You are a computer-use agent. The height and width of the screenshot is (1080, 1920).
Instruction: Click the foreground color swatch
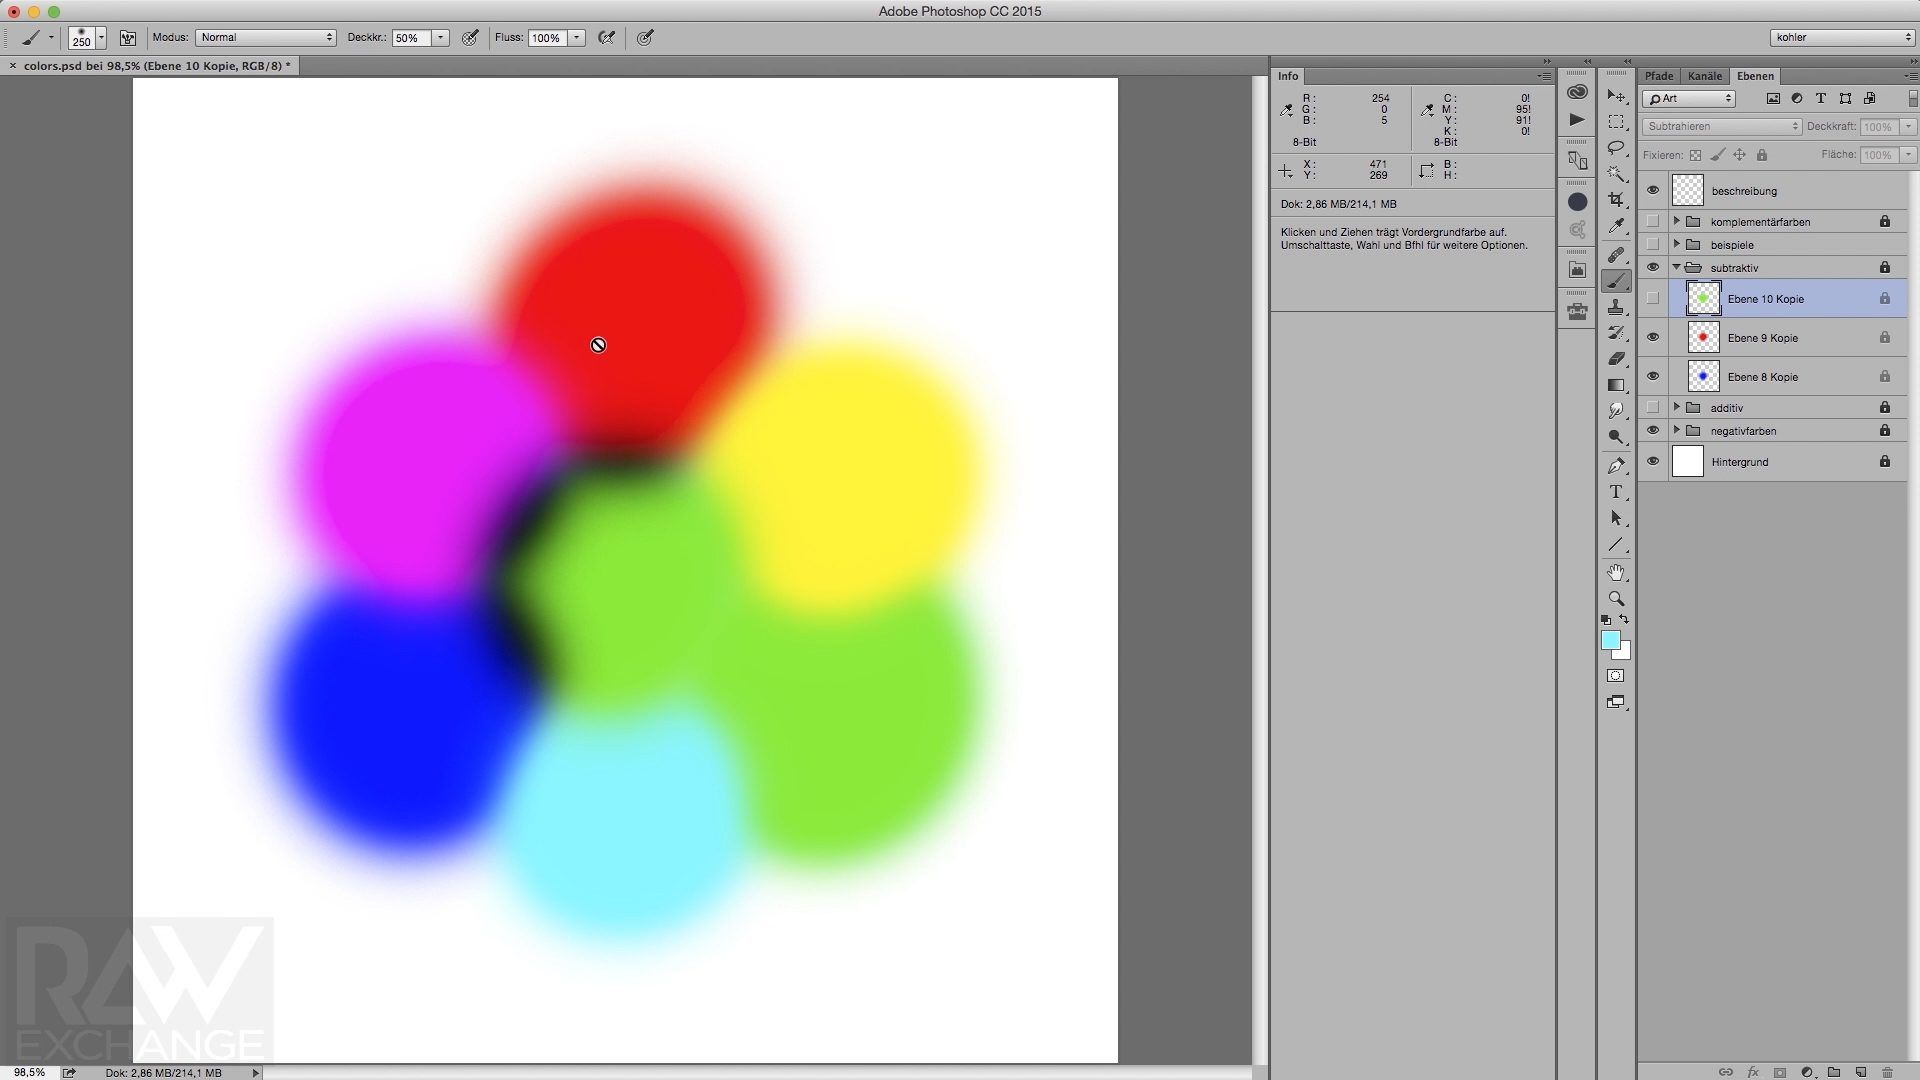coord(1611,640)
